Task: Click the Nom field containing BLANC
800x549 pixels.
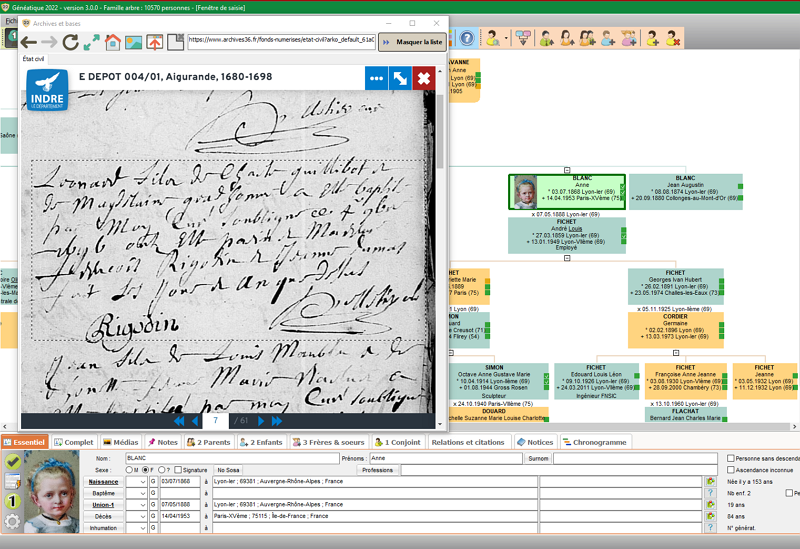Action: click(x=232, y=458)
